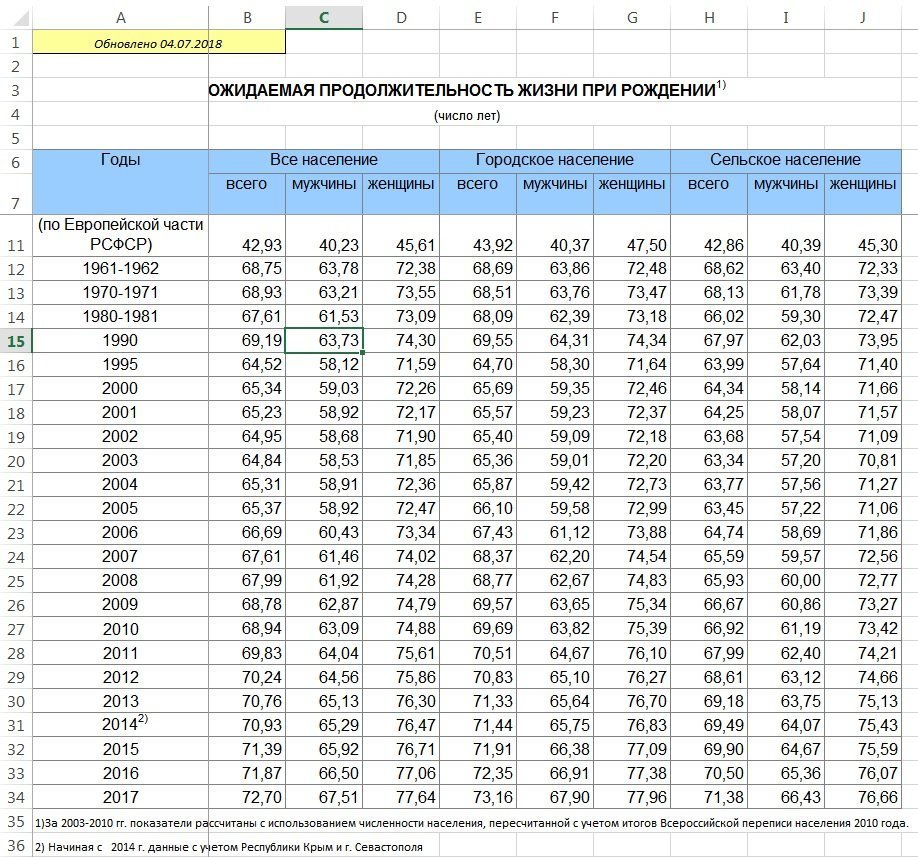
Task: Click cell with 'Обновлено 04.07.2018'
Action: point(159,43)
